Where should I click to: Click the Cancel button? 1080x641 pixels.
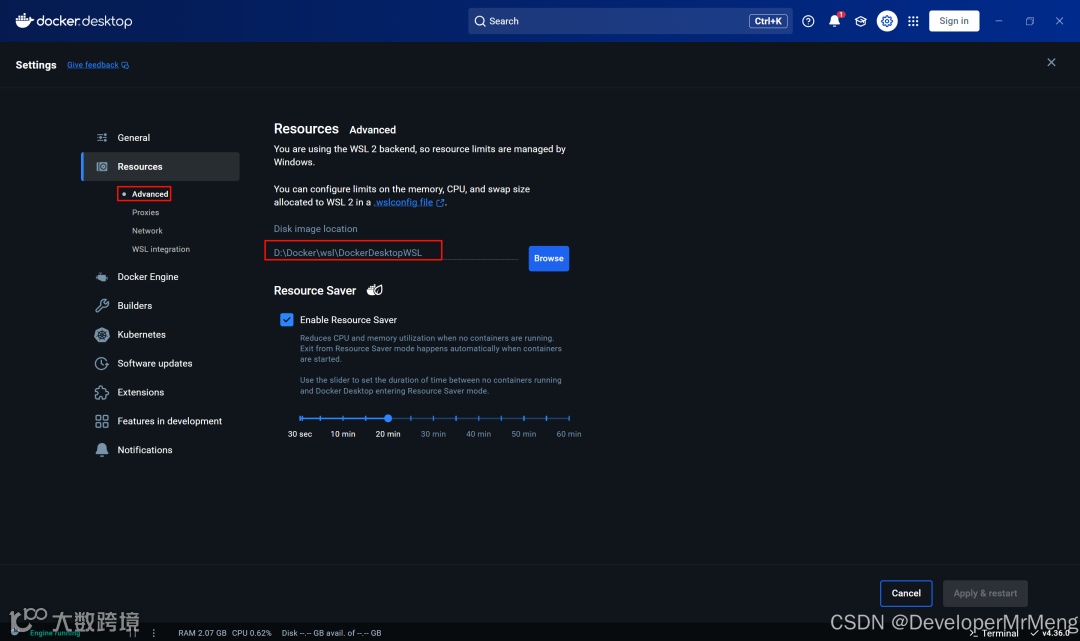[x=906, y=593]
